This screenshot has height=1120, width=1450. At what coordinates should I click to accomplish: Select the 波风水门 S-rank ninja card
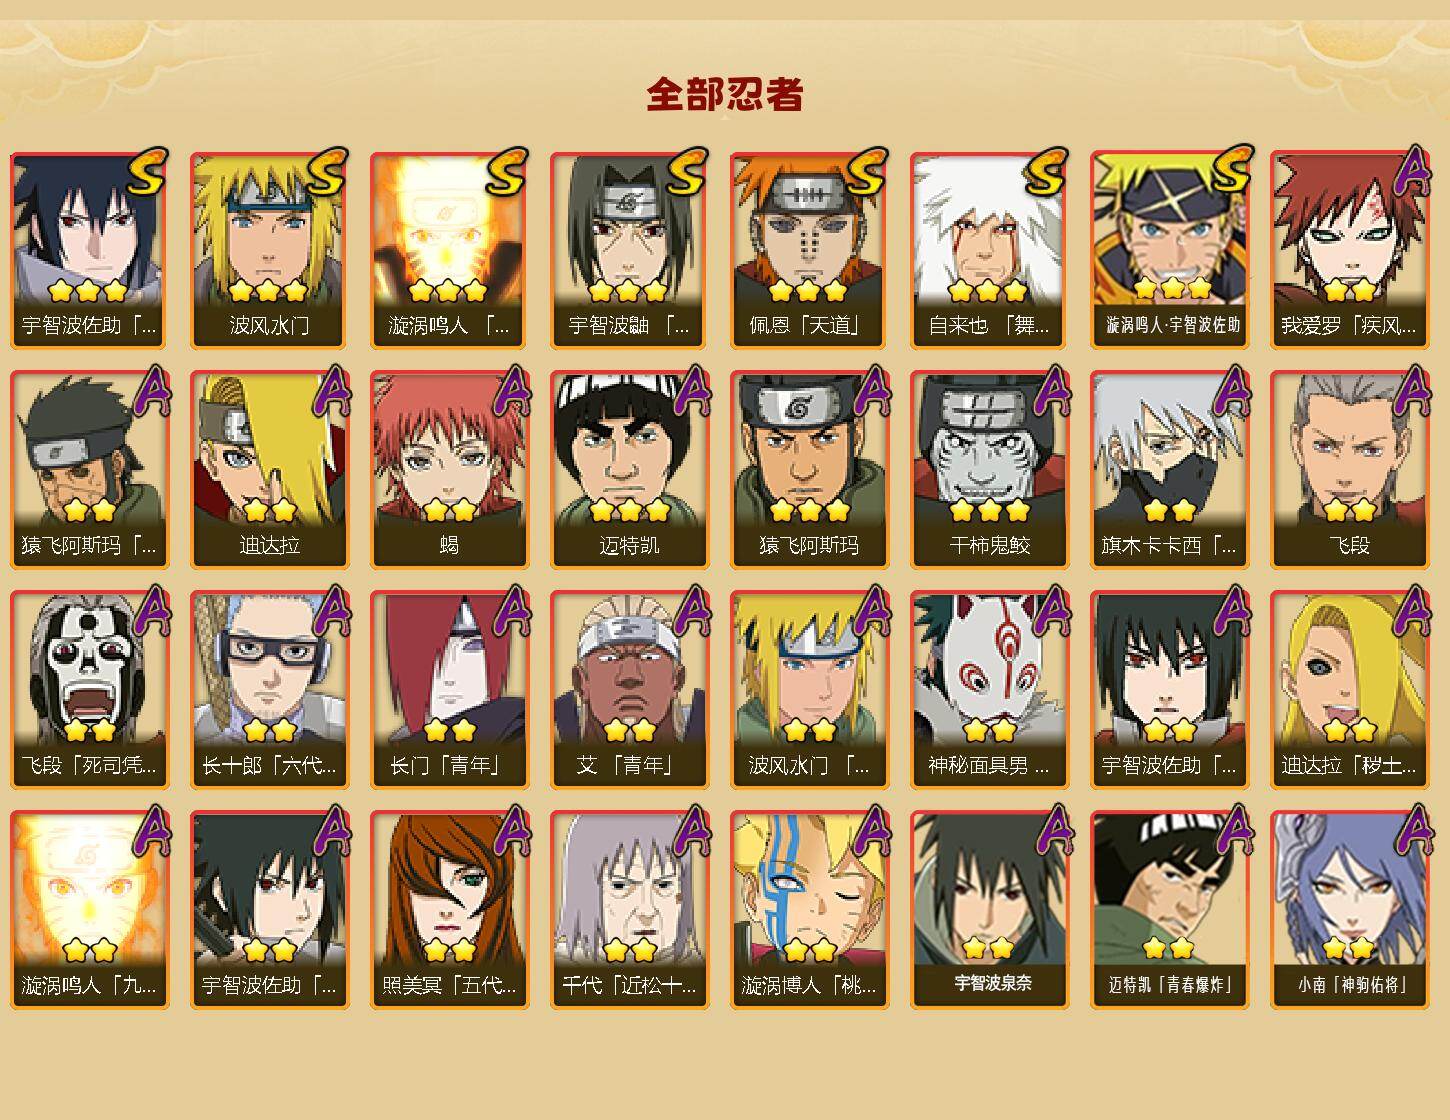pos(269,250)
